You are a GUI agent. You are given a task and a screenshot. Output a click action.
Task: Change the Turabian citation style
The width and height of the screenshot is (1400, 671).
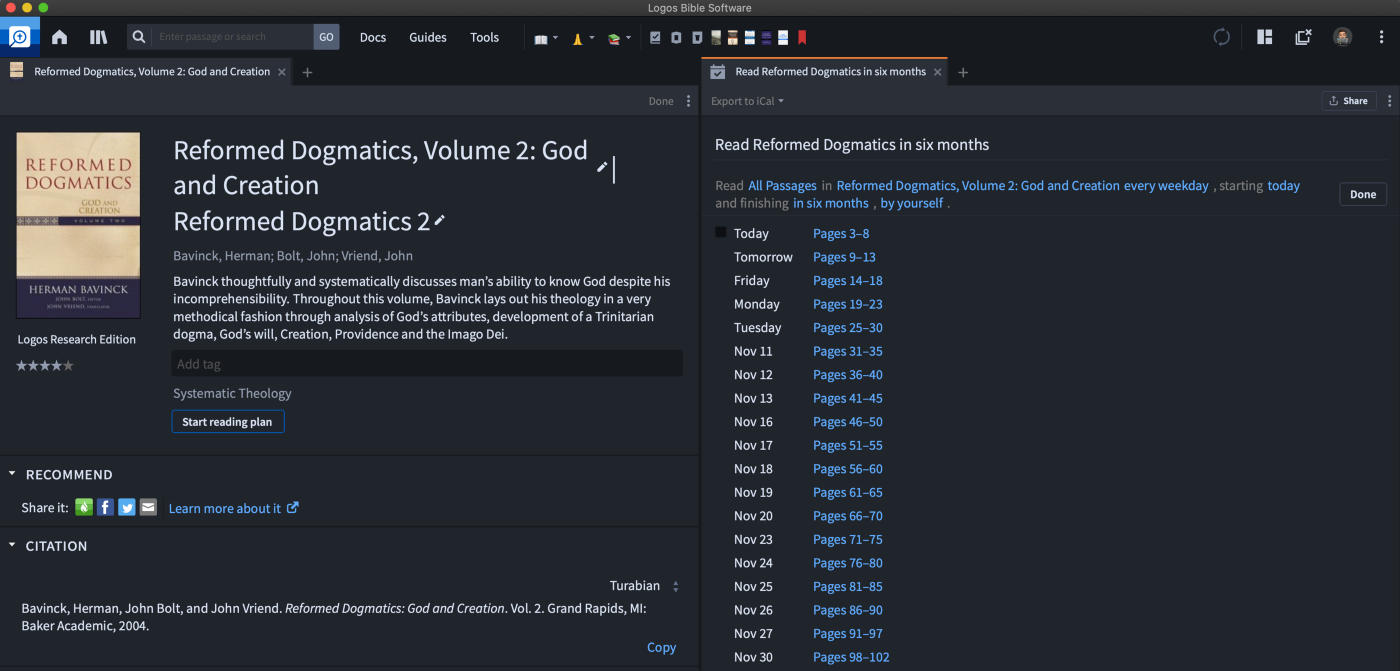click(644, 586)
